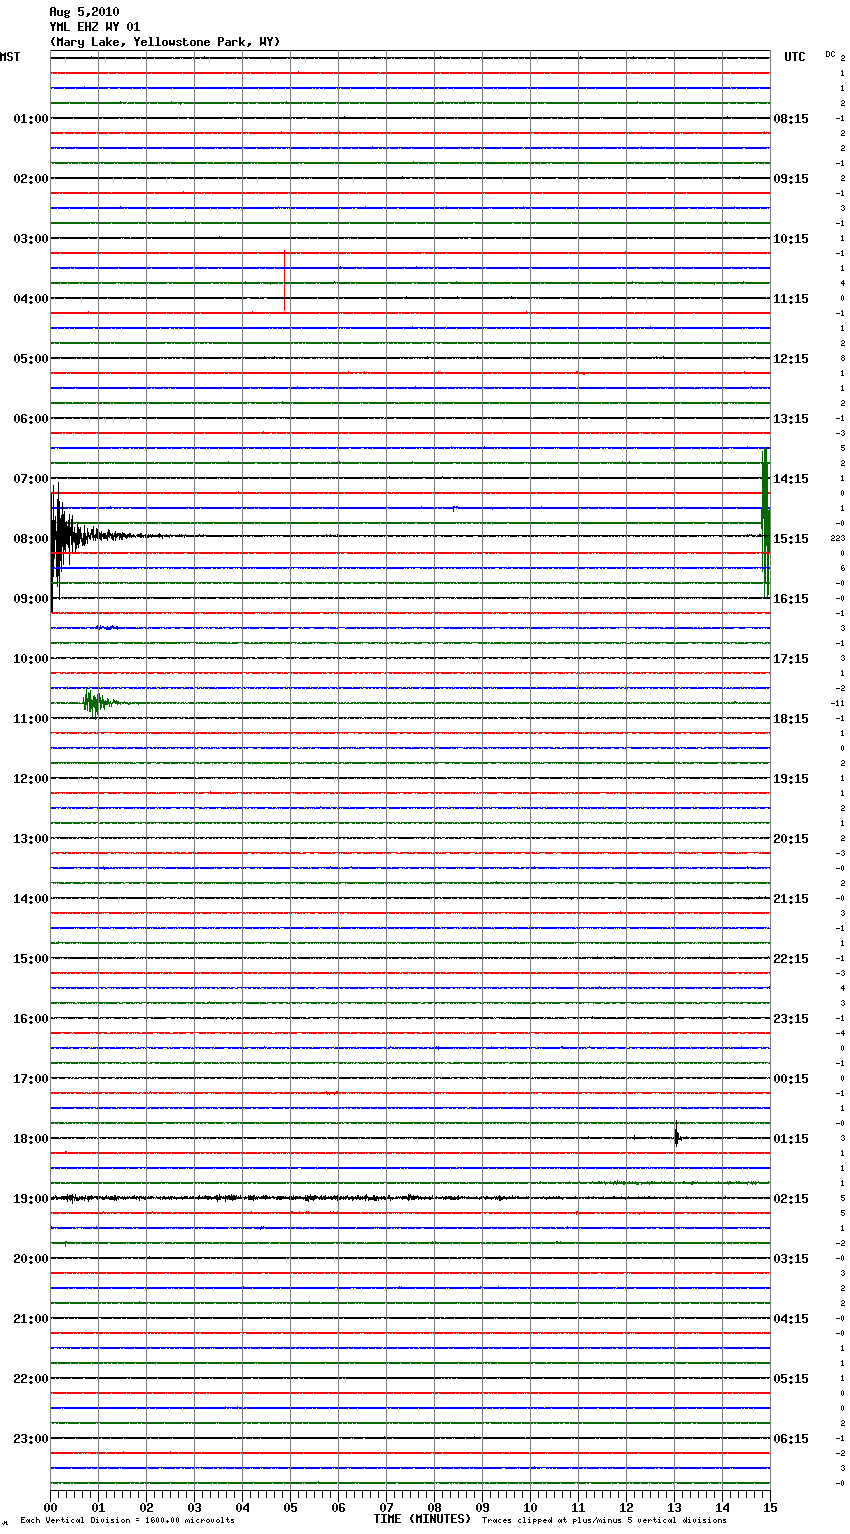Screen dimensions: 850x1534
Task: Click minute '15' on bottom axis
Action: (770, 1507)
